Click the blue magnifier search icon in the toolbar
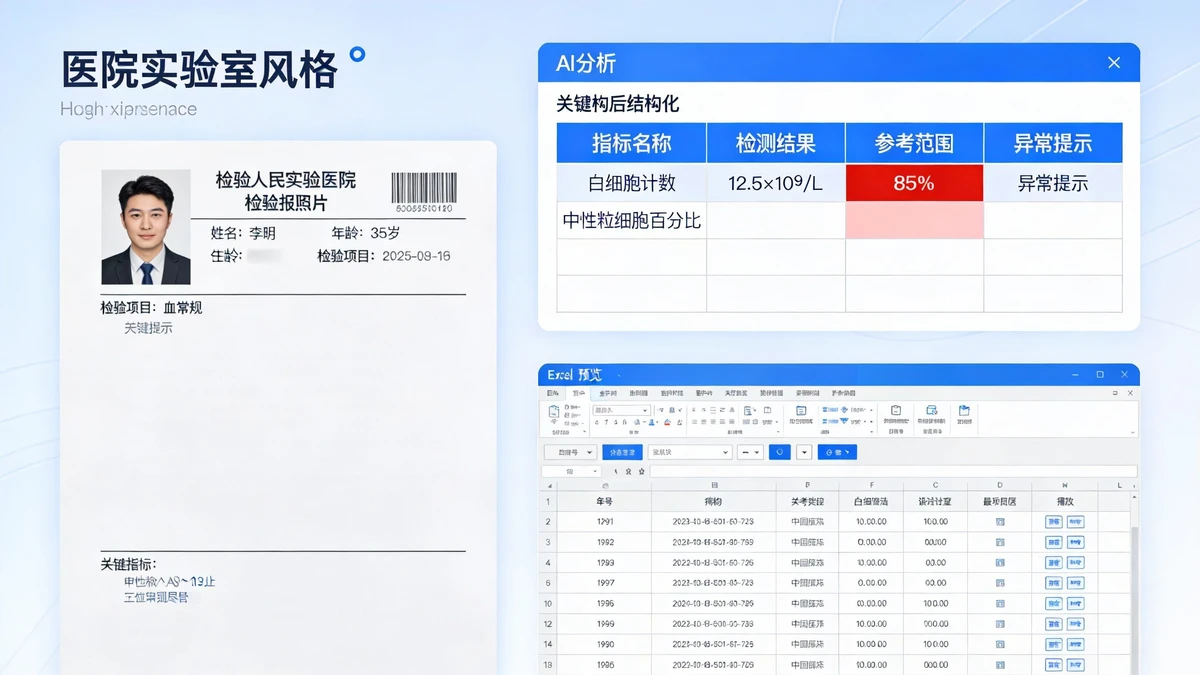1200x675 pixels. tap(779, 452)
